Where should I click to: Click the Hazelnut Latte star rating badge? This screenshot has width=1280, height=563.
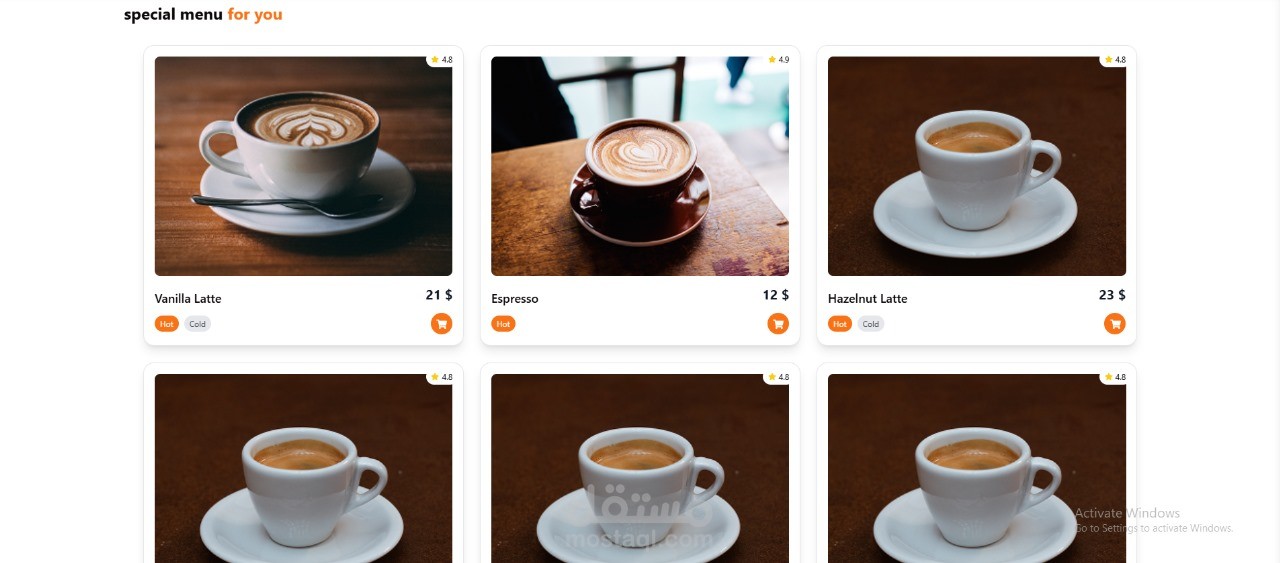1115,60
